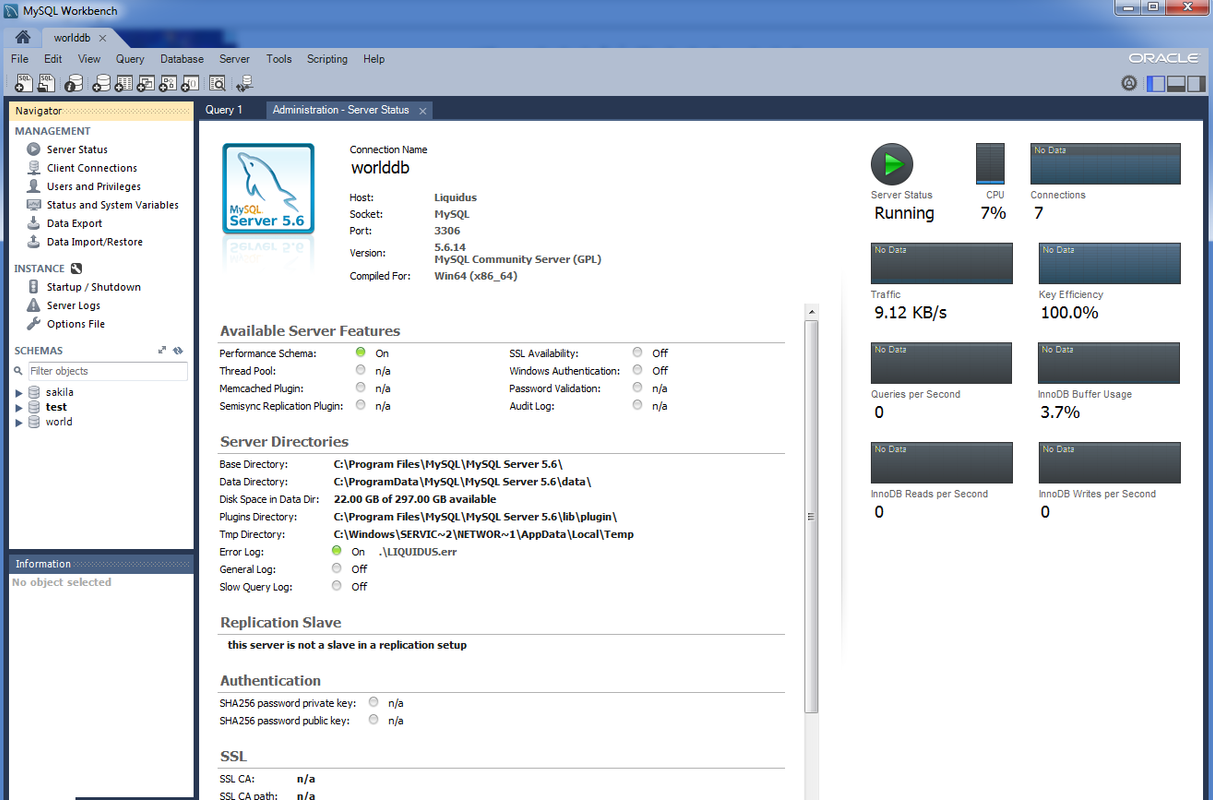The height and width of the screenshot is (800, 1213).
Task: Click the Server Logs warning icon
Action: (x=34, y=305)
